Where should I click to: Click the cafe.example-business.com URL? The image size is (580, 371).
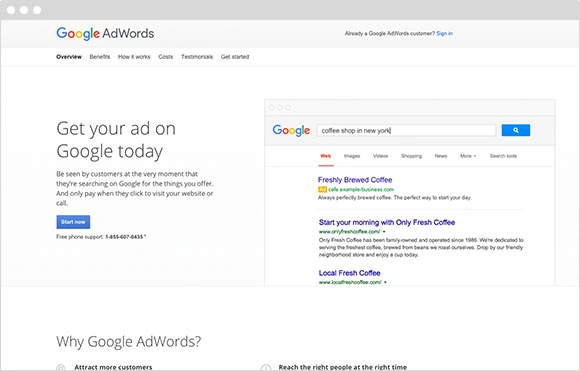[361, 189]
